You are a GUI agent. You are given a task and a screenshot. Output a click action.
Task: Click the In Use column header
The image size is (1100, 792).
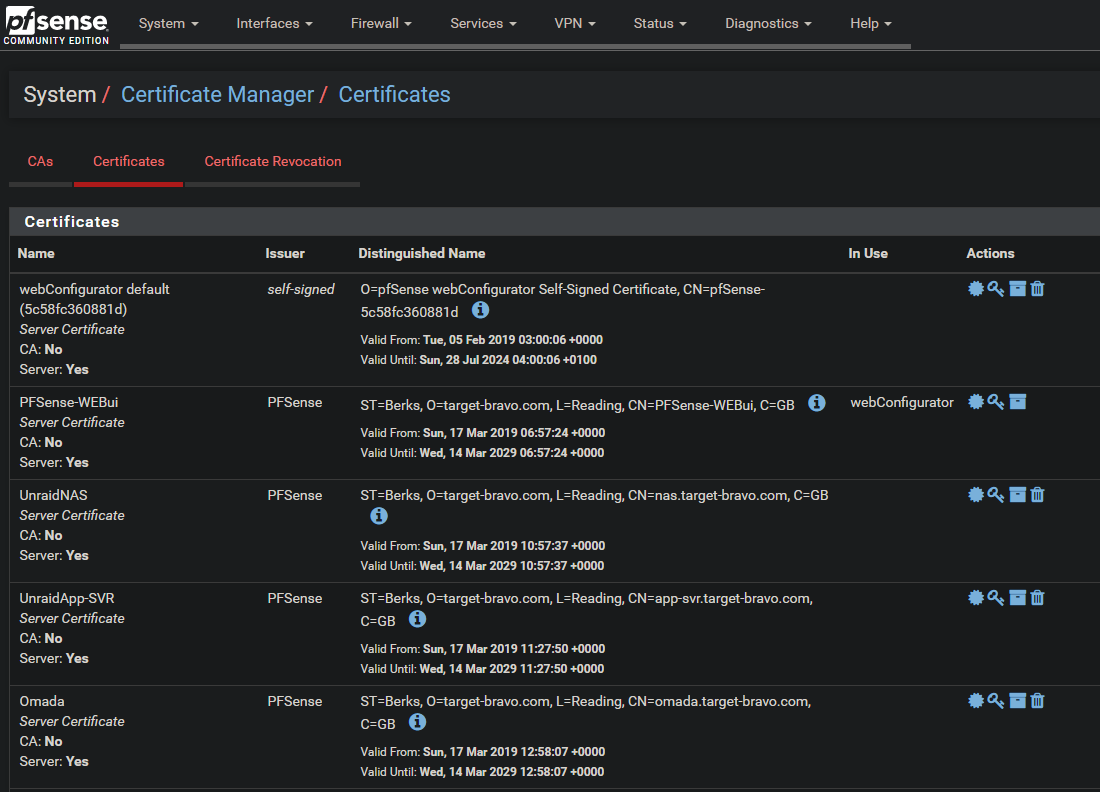(x=868, y=253)
